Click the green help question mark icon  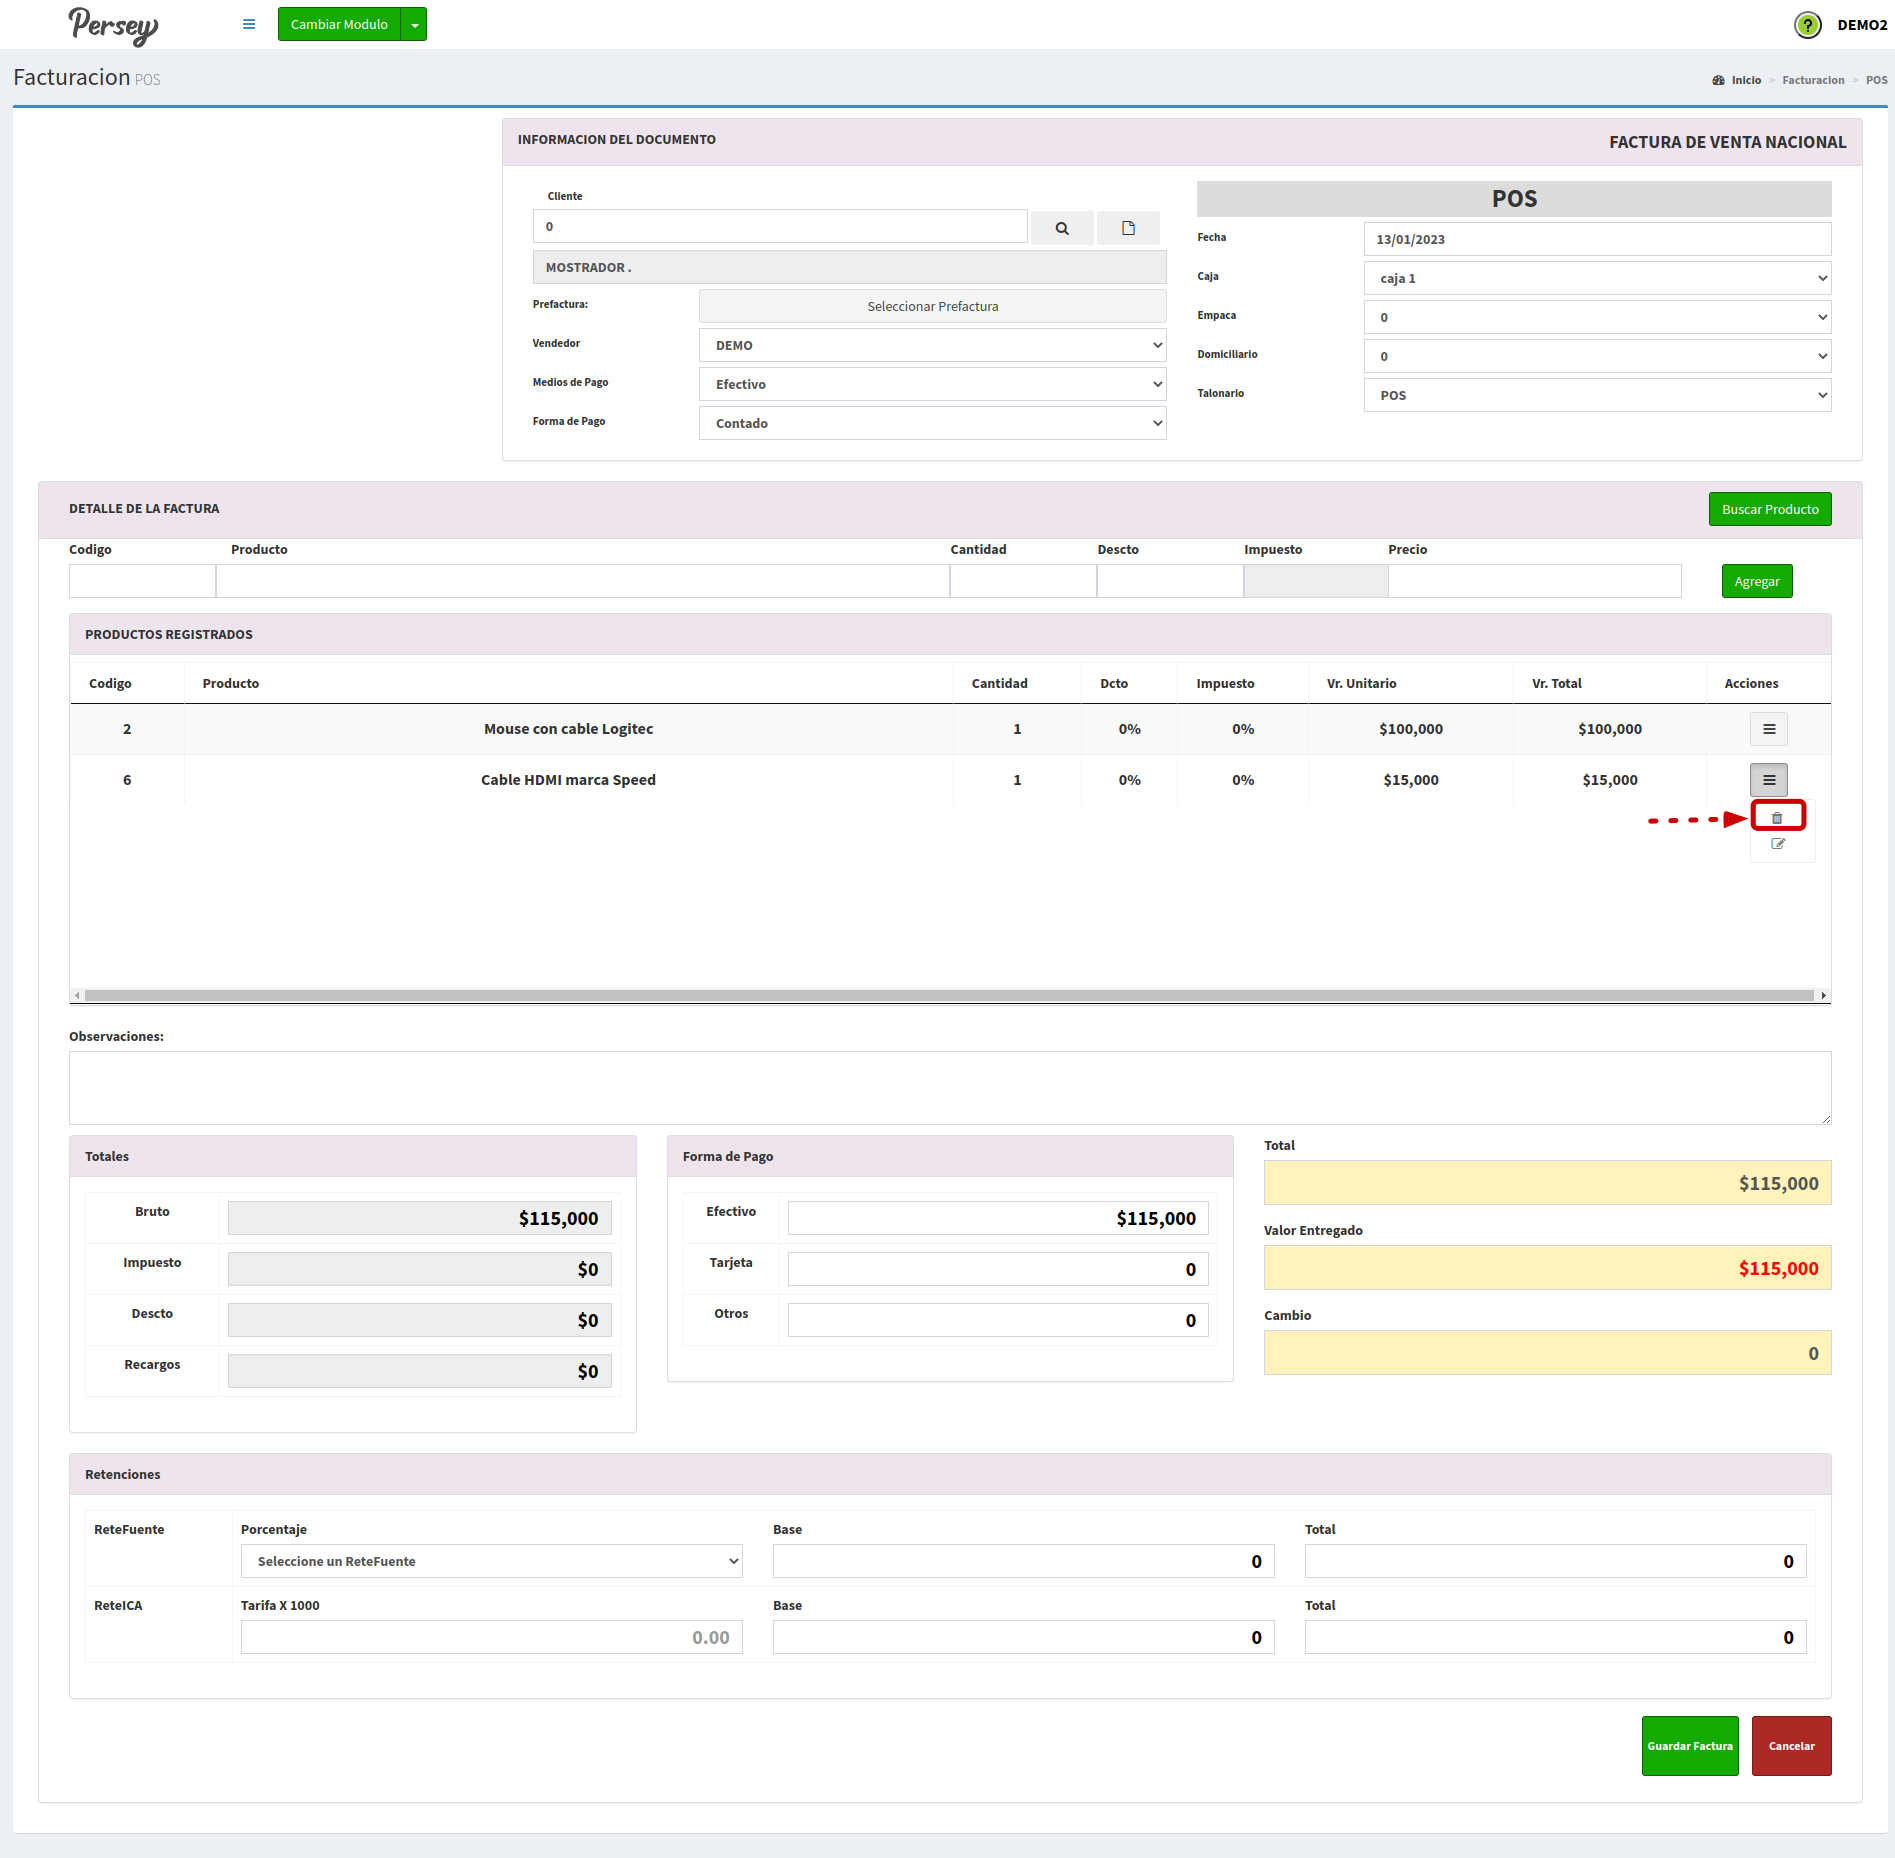click(1807, 25)
